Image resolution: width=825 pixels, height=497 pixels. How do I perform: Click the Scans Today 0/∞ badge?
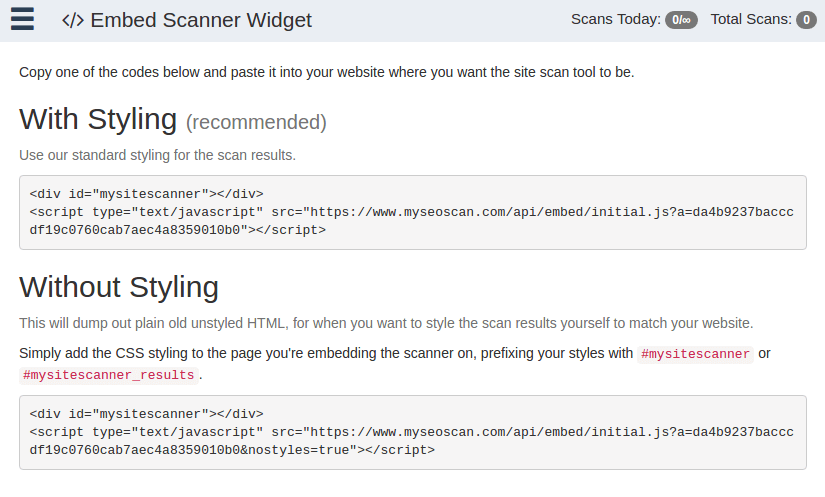coord(681,20)
